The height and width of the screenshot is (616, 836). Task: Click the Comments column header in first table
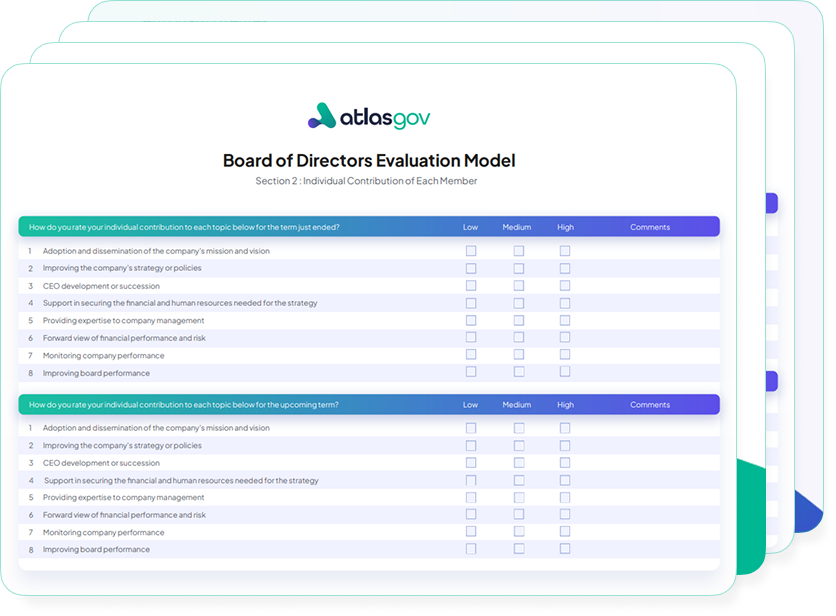pos(650,227)
